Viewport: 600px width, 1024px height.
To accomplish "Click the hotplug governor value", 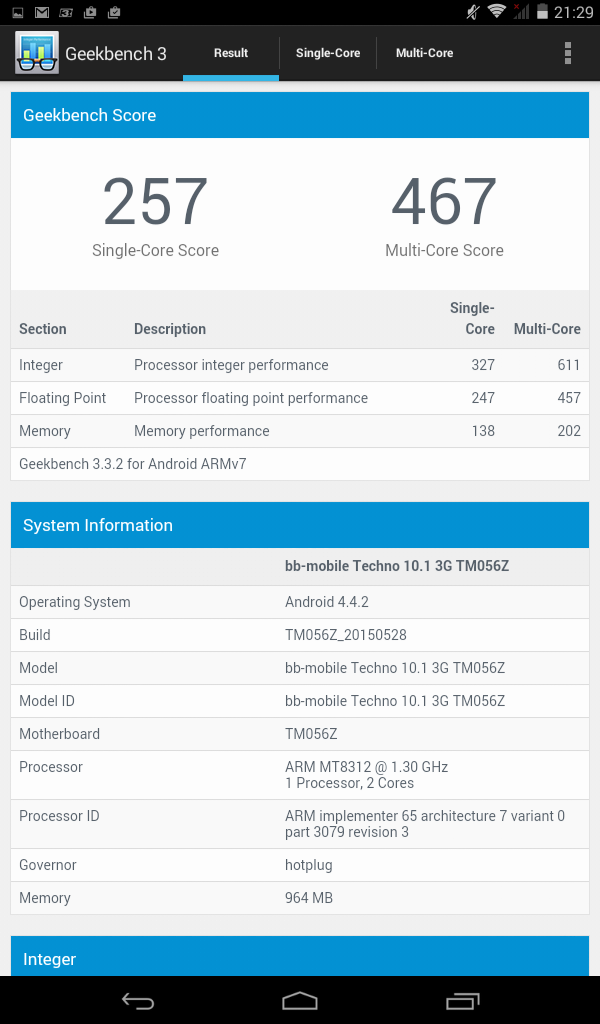I will 308,865.
